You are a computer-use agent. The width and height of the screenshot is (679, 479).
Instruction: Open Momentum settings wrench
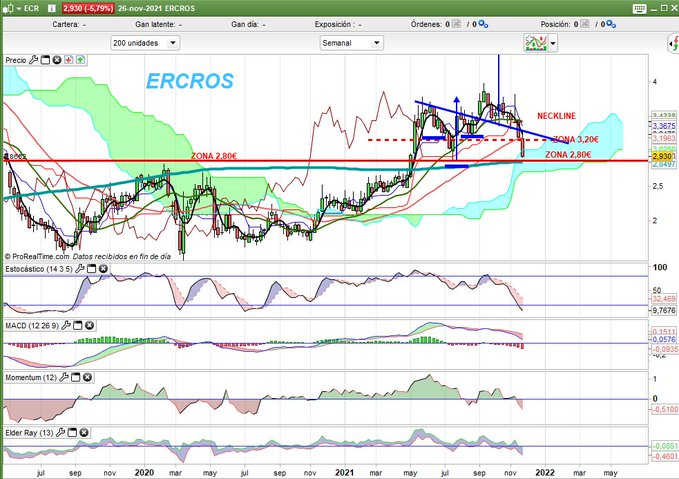[x=64, y=377]
